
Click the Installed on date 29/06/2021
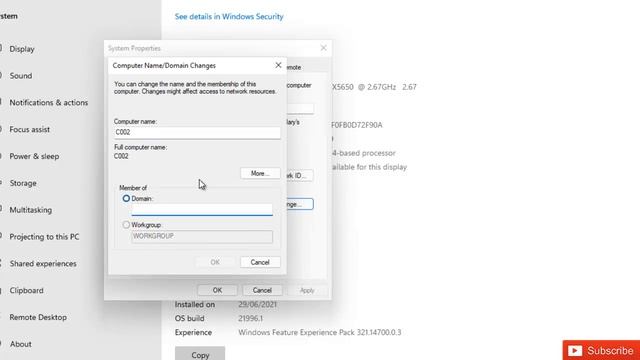[258, 304]
